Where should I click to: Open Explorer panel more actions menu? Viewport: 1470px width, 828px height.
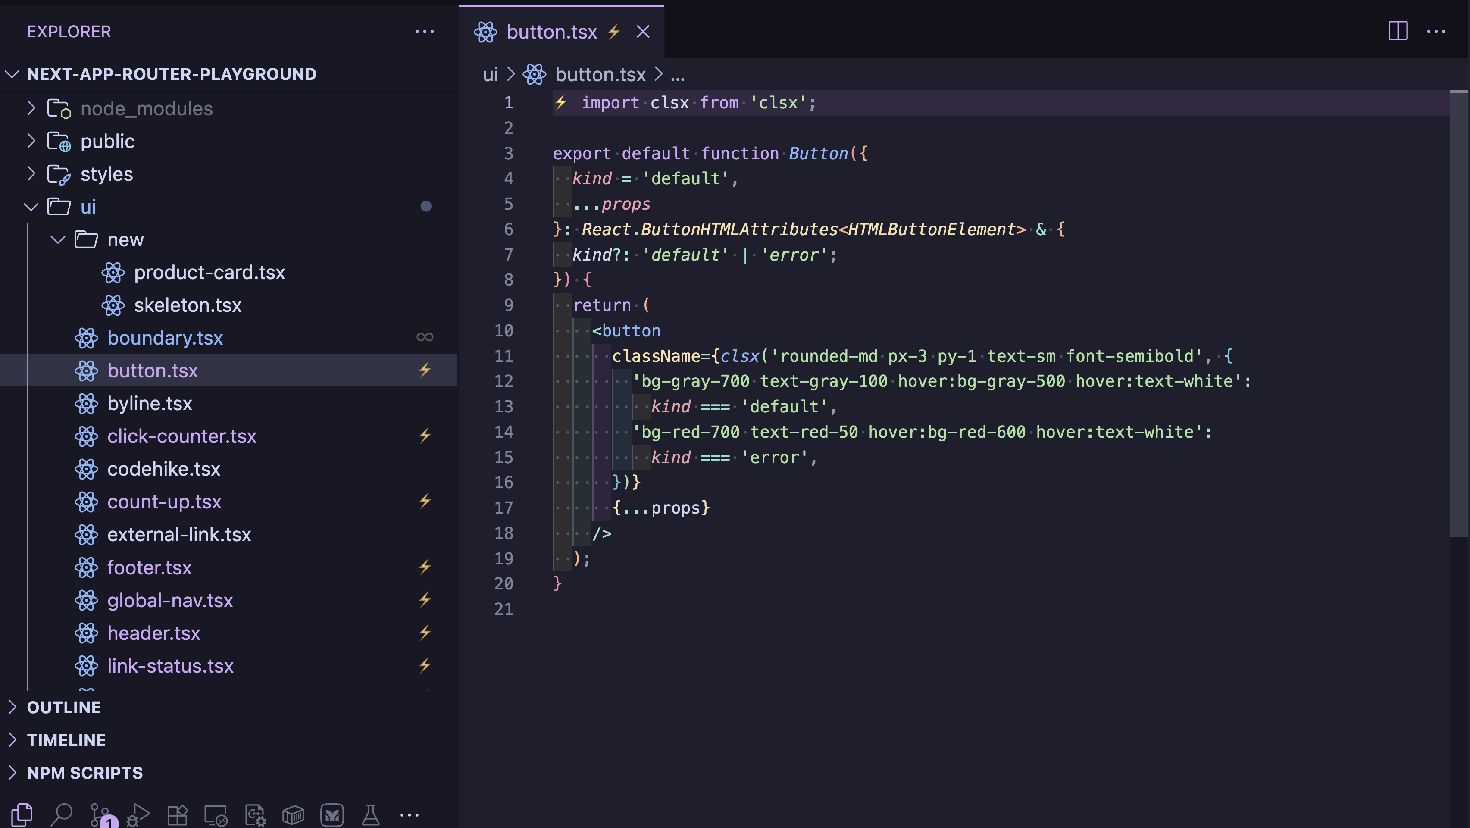pyautogui.click(x=425, y=31)
